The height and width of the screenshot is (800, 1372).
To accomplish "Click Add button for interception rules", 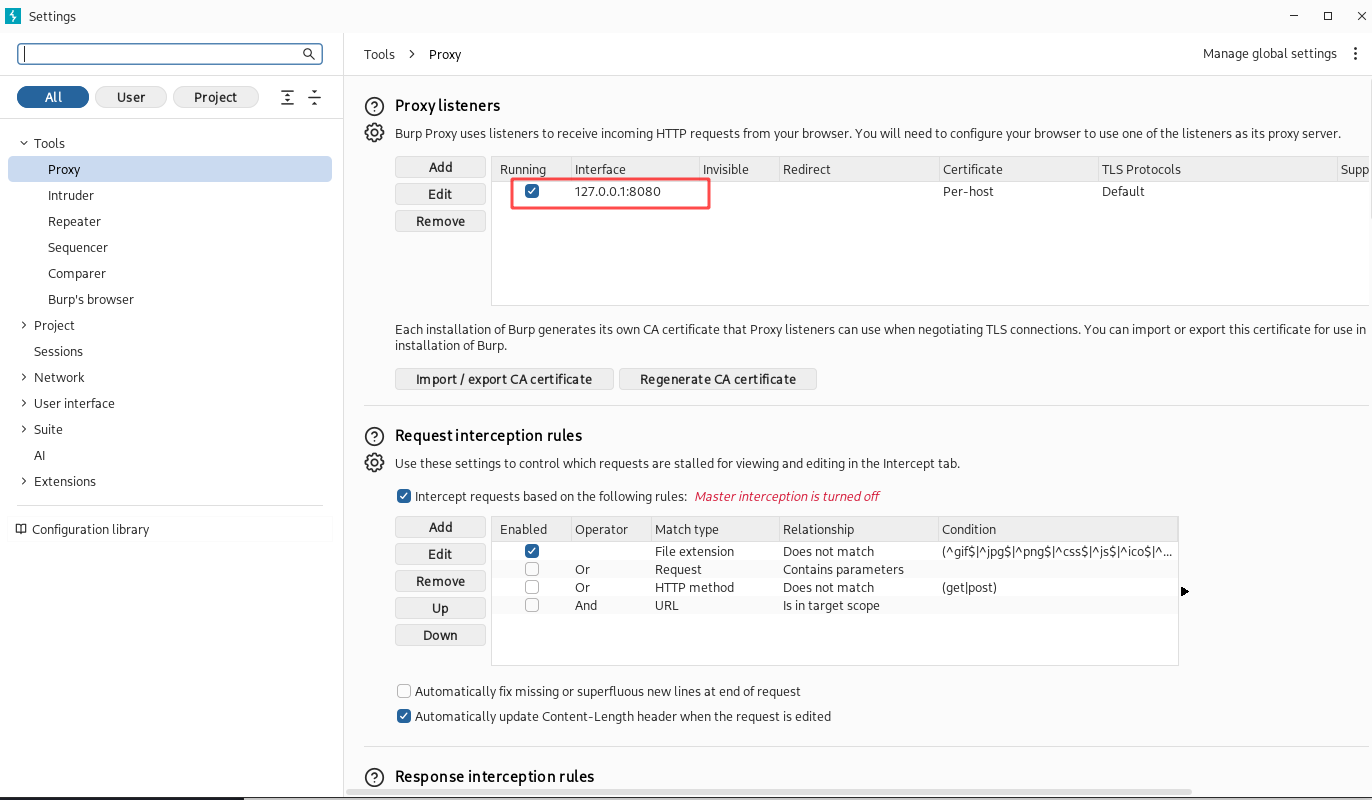I will [x=440, y=527].
